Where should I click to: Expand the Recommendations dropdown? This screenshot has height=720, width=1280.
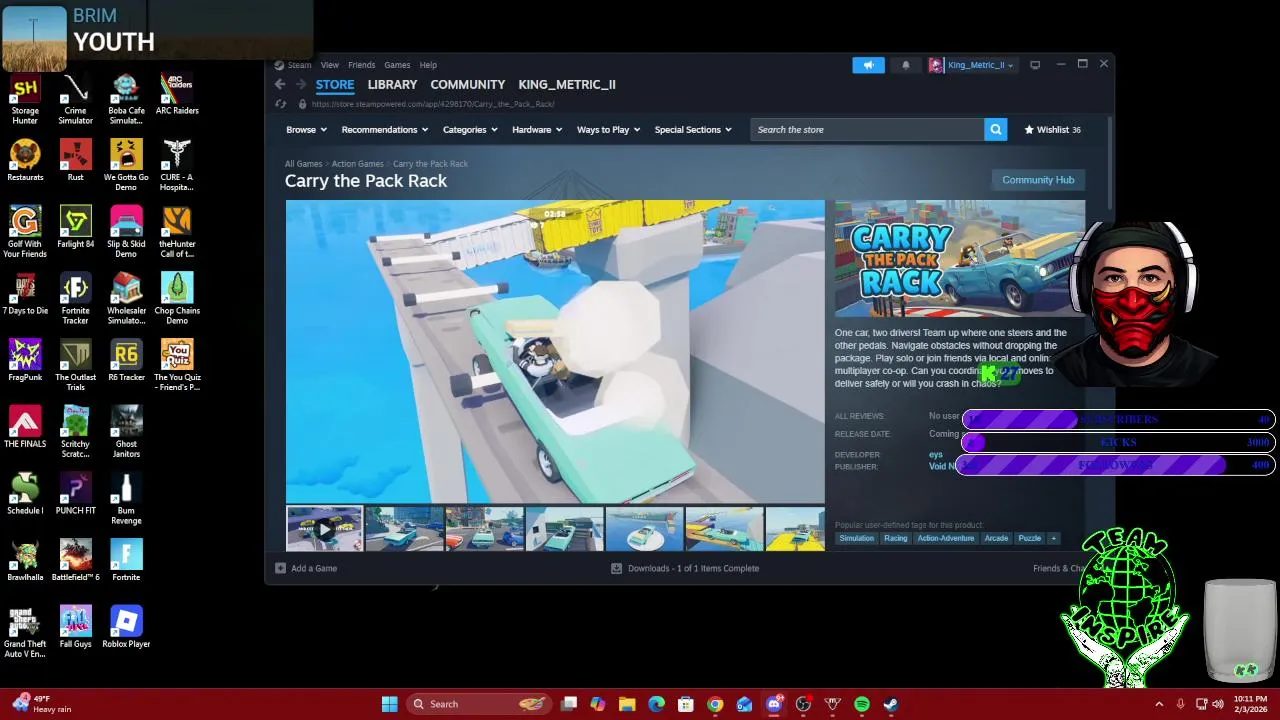point(385,129)
